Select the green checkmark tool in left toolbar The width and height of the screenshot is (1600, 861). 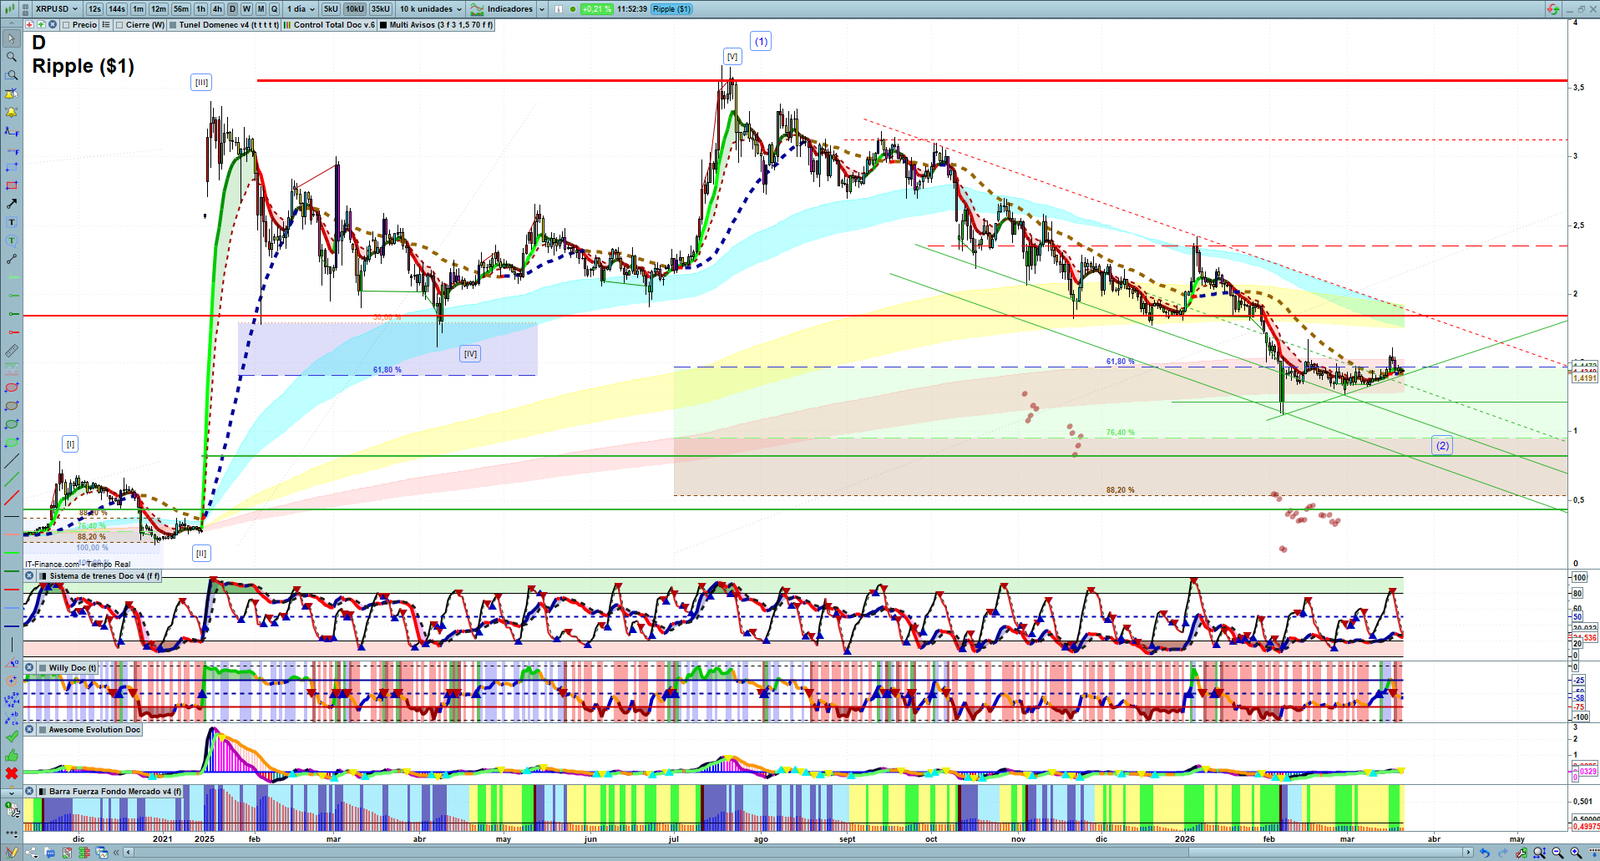[x=11, y=737]
